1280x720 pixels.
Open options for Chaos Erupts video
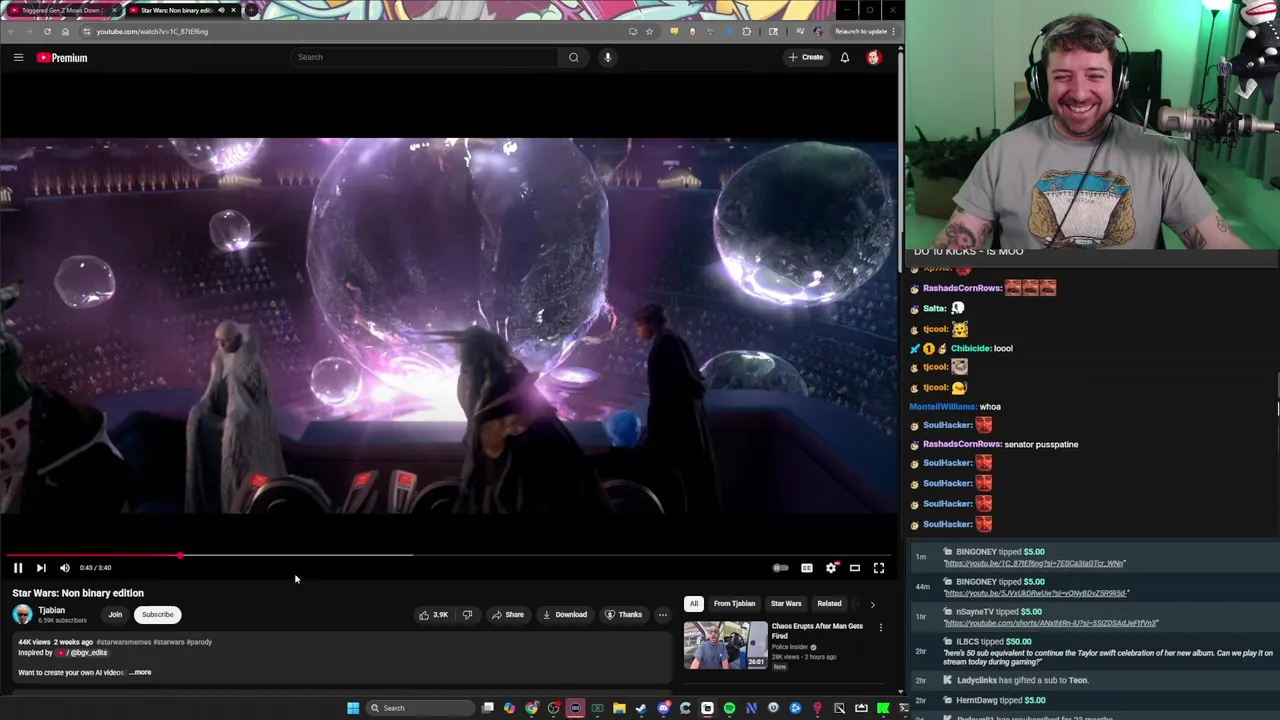tap(881, 628)
